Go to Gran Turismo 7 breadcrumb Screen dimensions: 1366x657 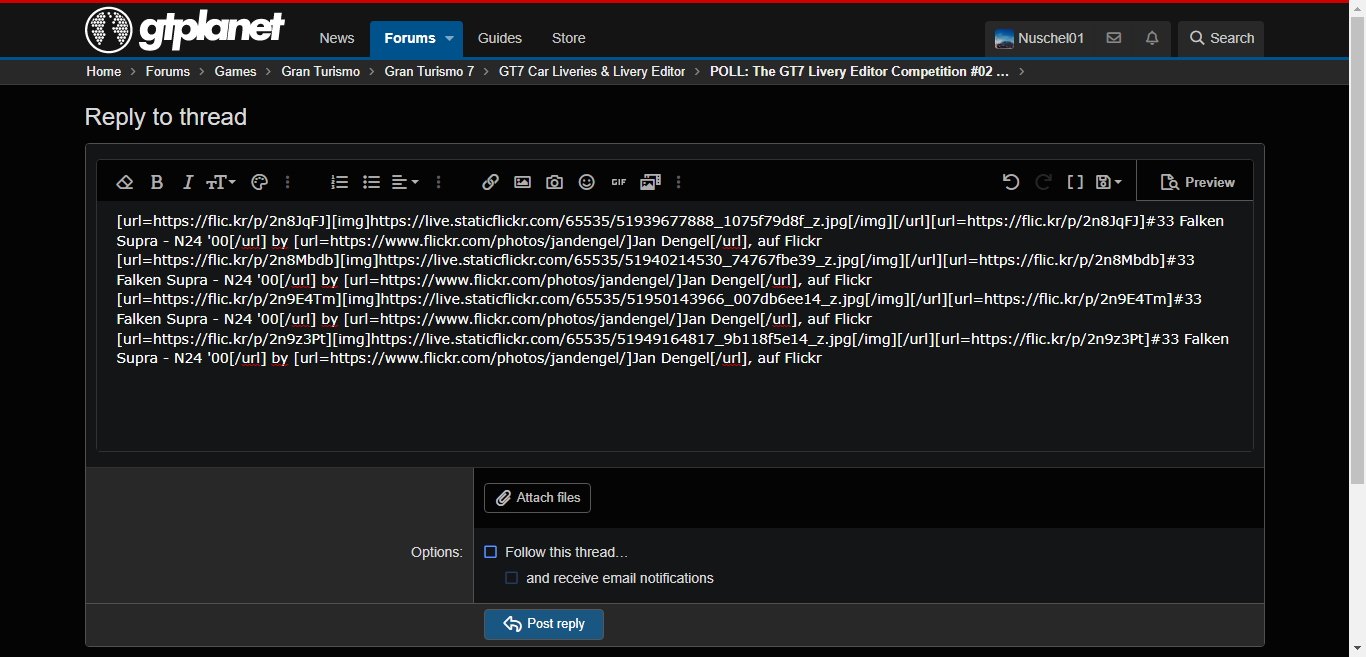430,71
